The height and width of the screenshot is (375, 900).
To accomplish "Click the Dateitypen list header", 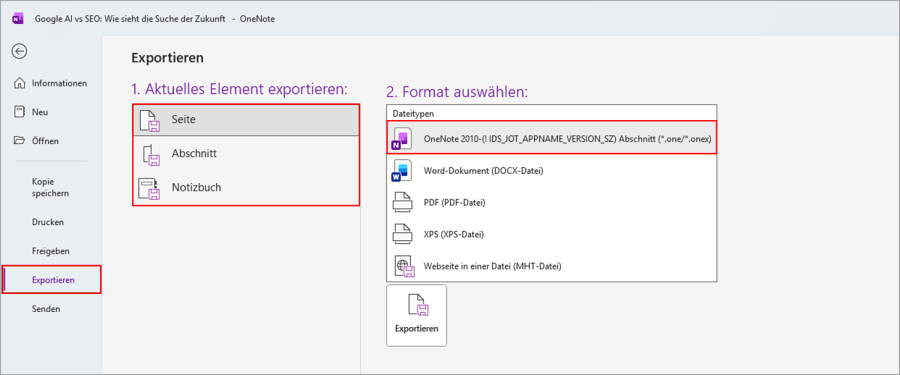I will click(x=552, y=113).
